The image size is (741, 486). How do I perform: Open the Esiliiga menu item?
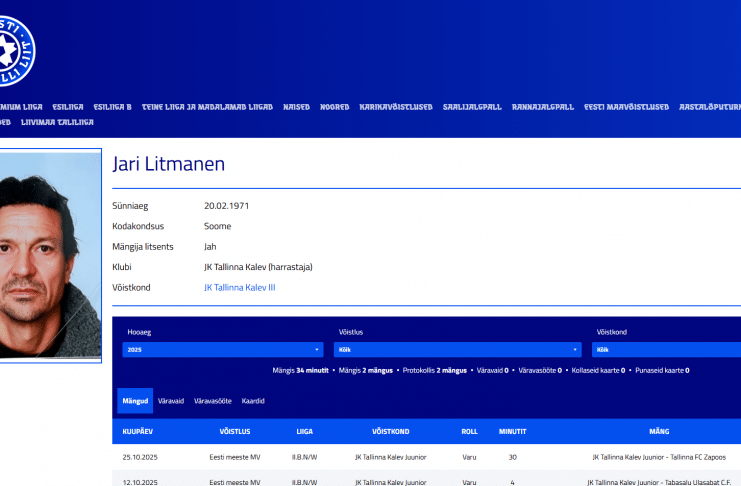tap(68, 106)
